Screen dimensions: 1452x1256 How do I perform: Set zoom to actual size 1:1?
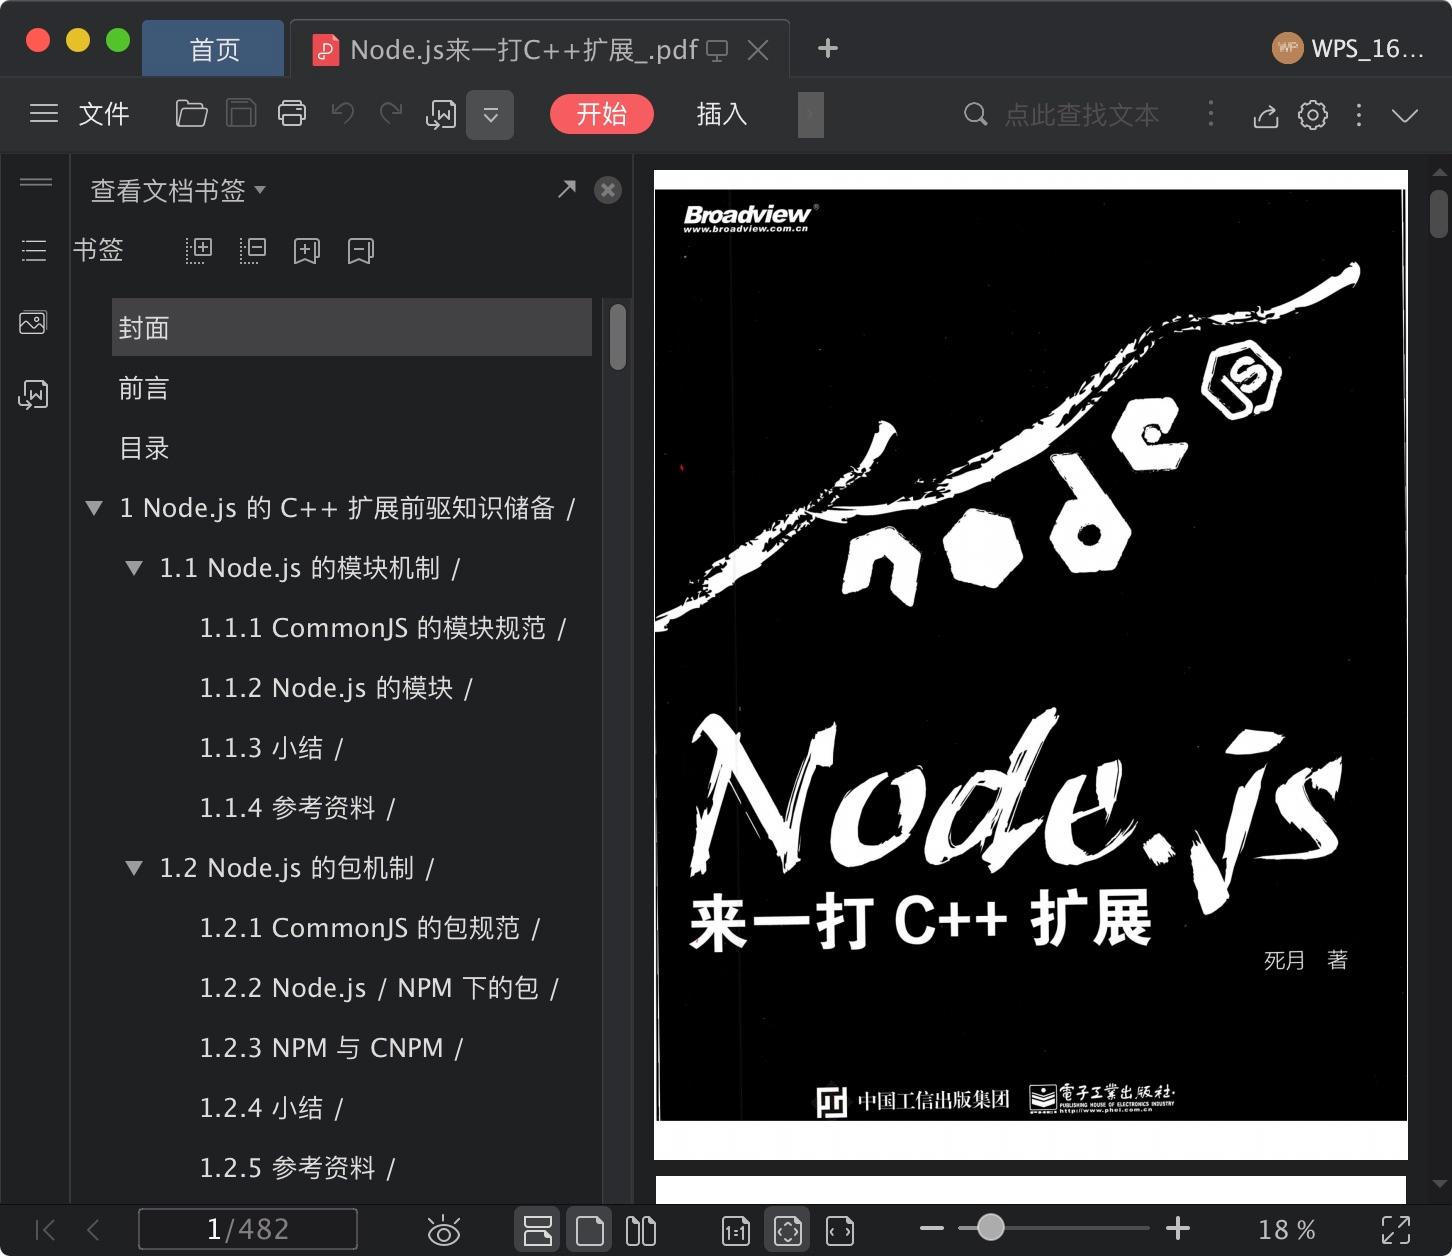[x=736, y=1230]
